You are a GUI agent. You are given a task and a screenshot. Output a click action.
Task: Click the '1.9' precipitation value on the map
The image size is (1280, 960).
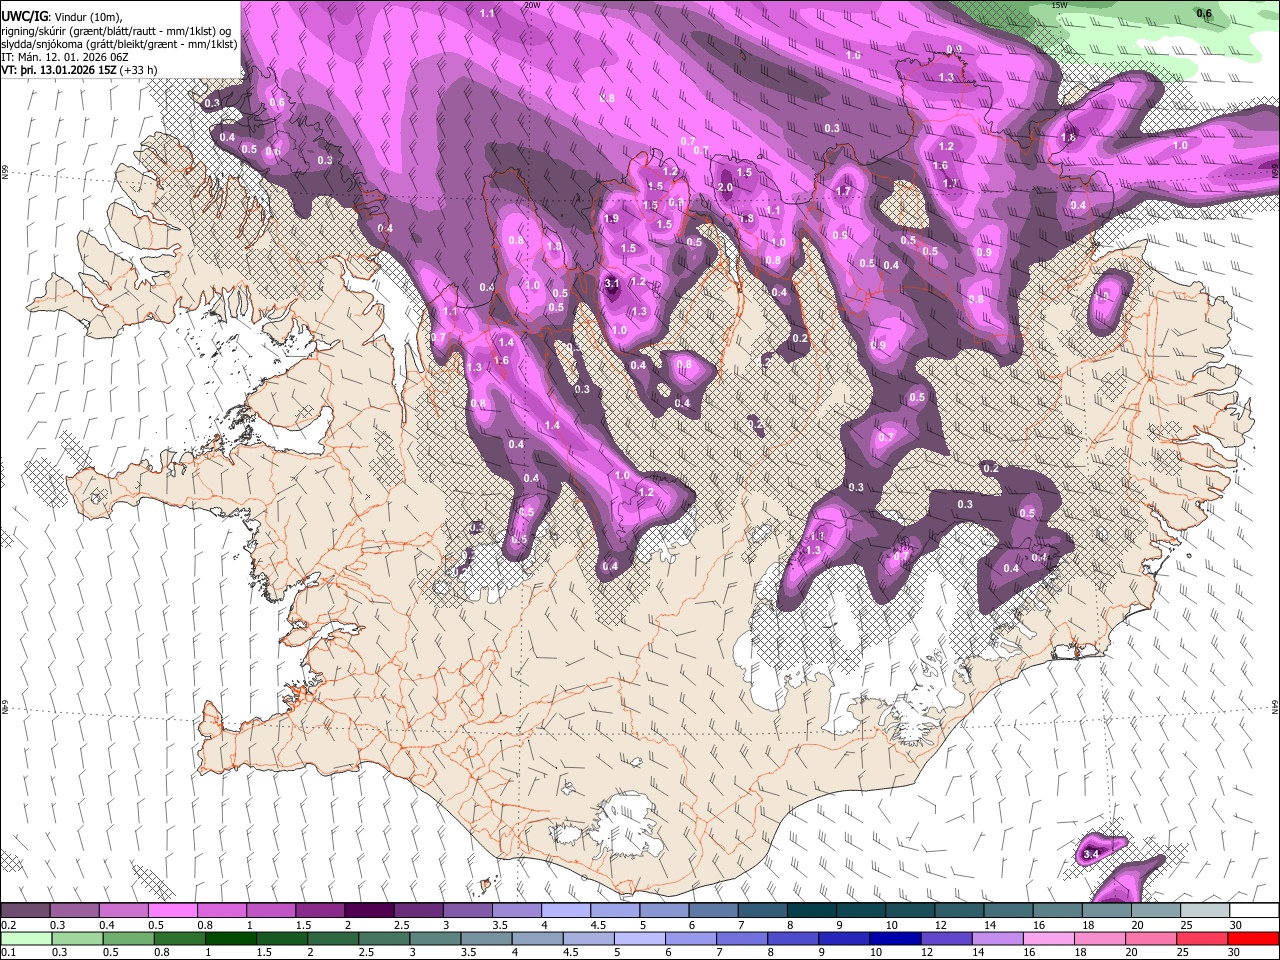click(611, 218)
